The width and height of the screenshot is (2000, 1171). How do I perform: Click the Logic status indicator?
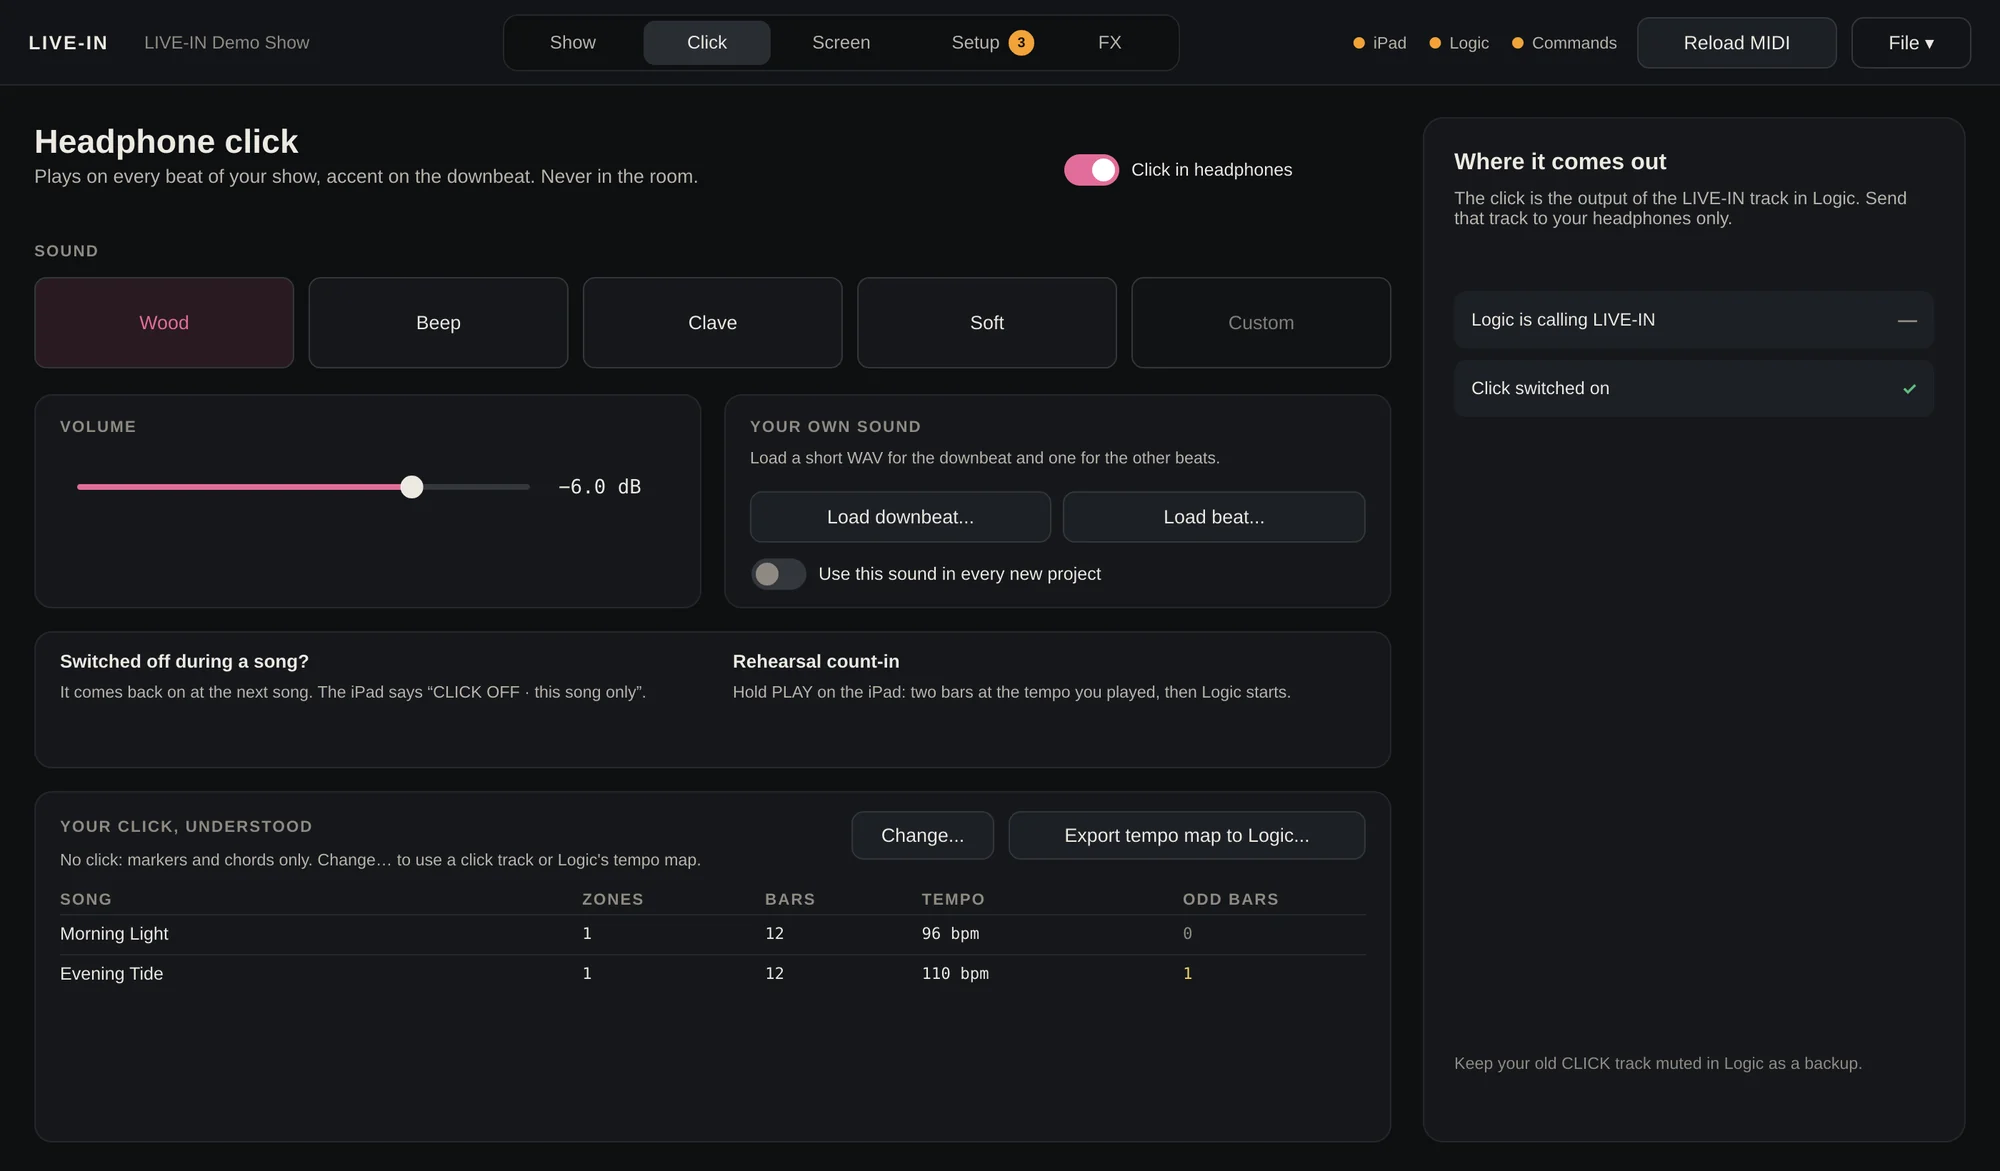pos(1459,43)
